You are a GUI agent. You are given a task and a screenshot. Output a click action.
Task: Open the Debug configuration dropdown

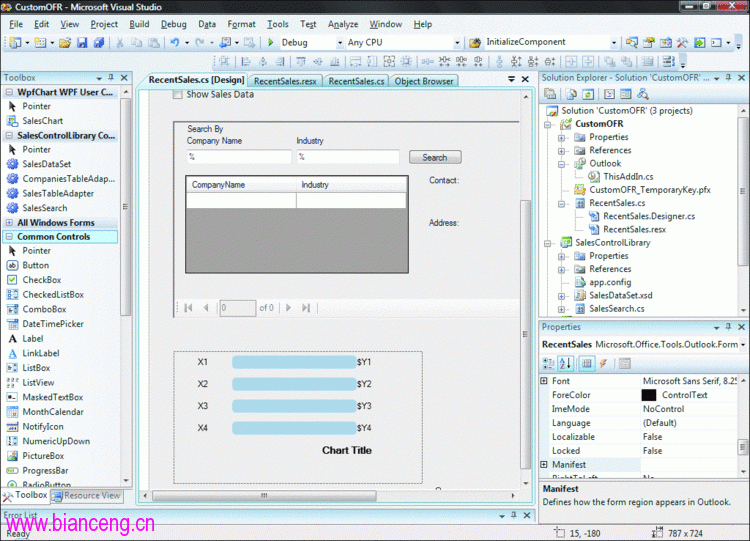tap(340, 43)
